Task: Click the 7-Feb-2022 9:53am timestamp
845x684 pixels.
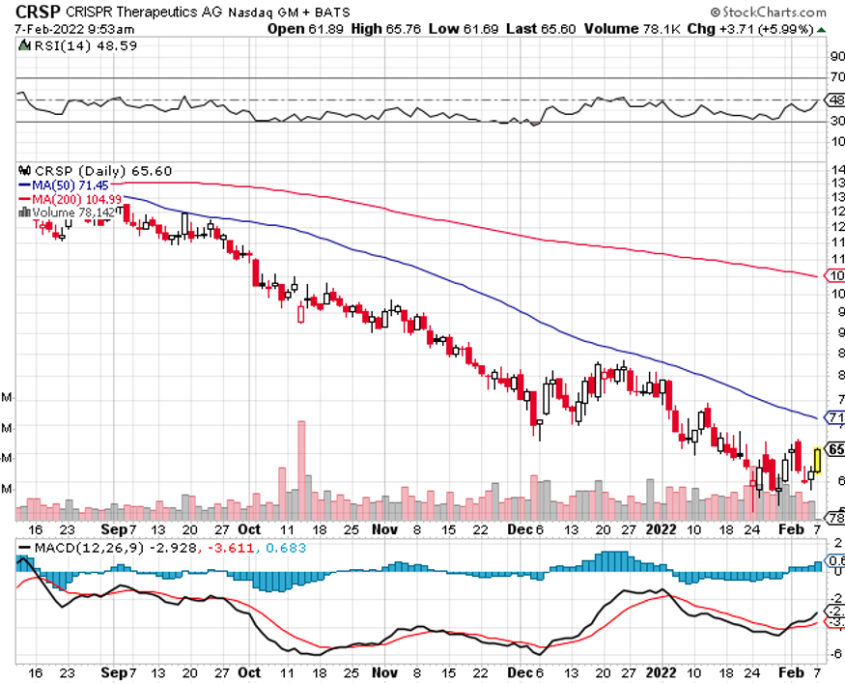Action: pos(74,29)
